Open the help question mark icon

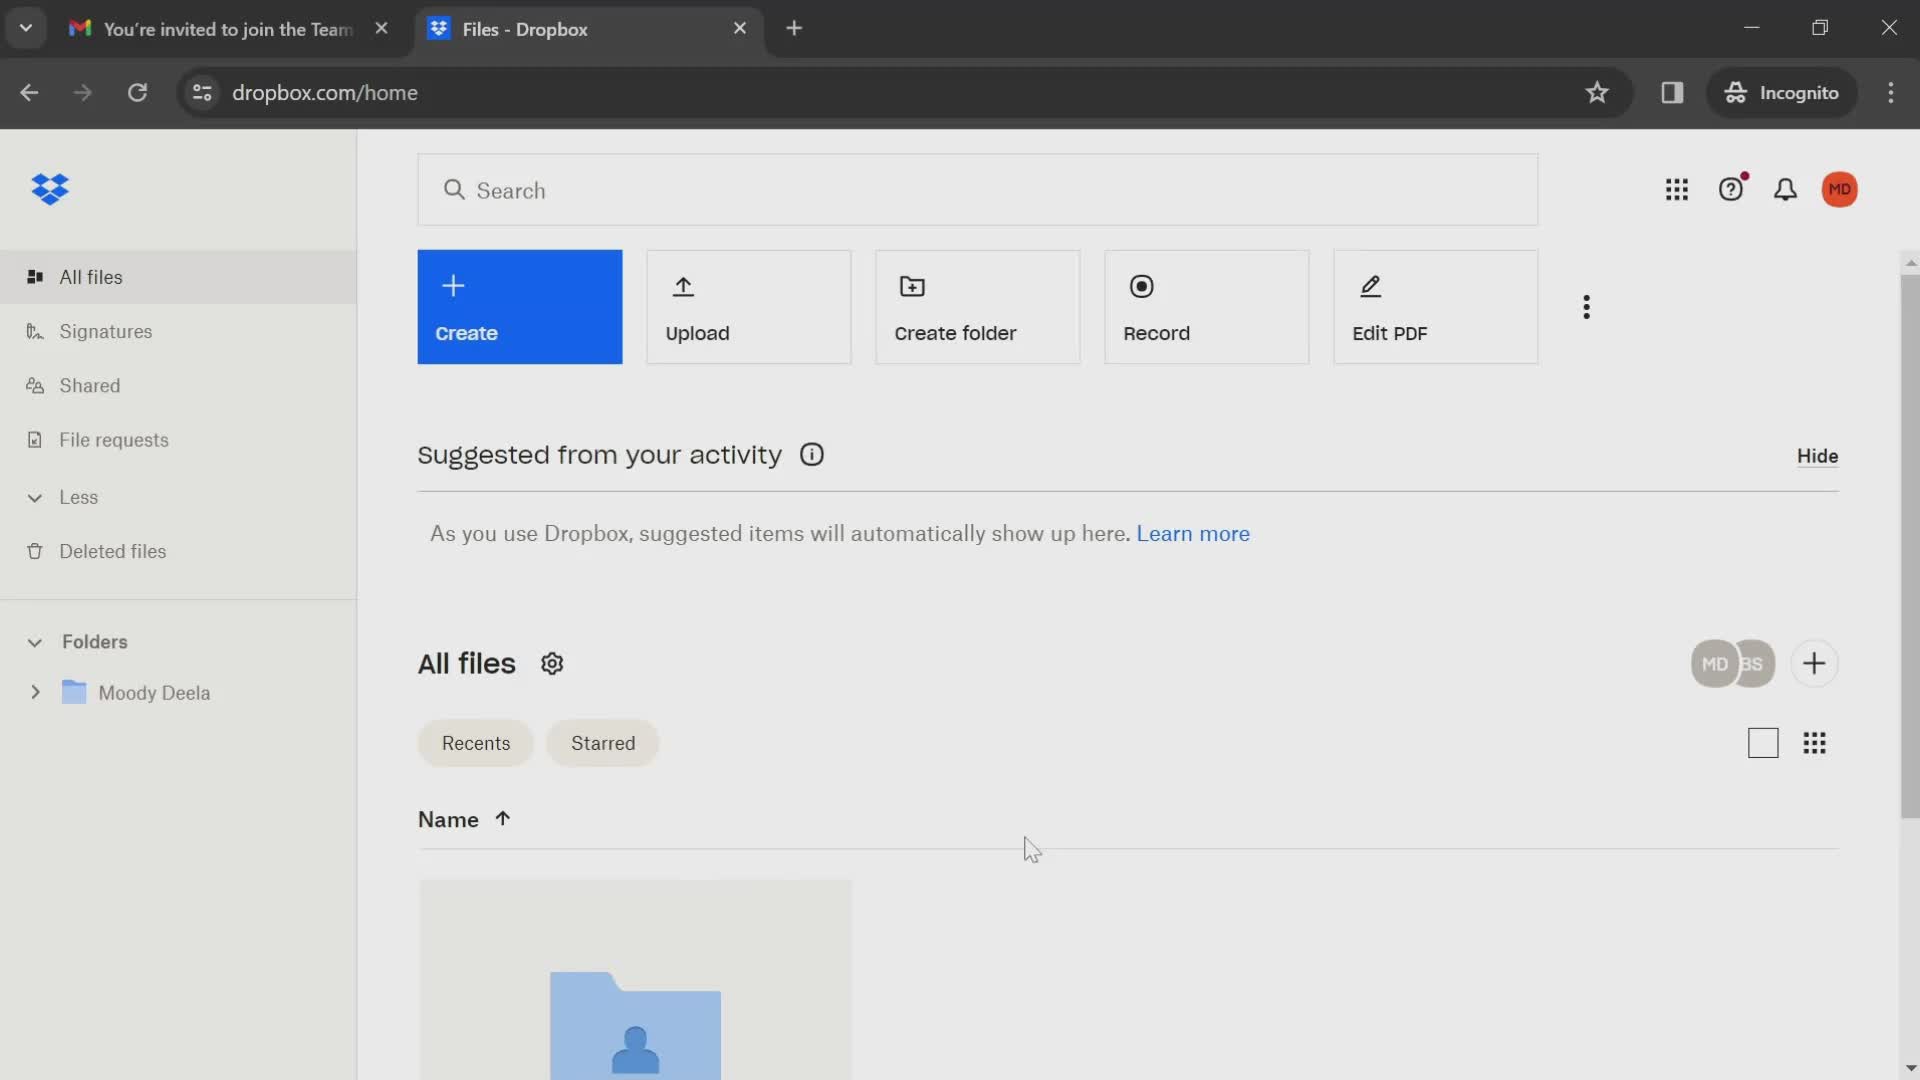pos(1731,190)
